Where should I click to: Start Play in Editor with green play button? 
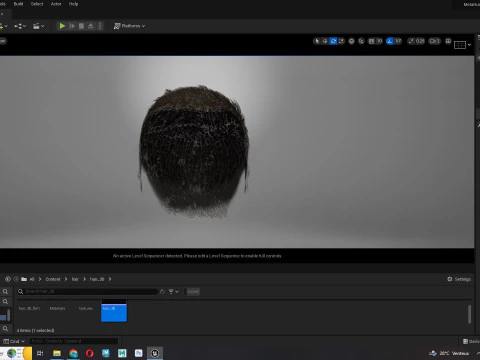[x=62, y=26]
